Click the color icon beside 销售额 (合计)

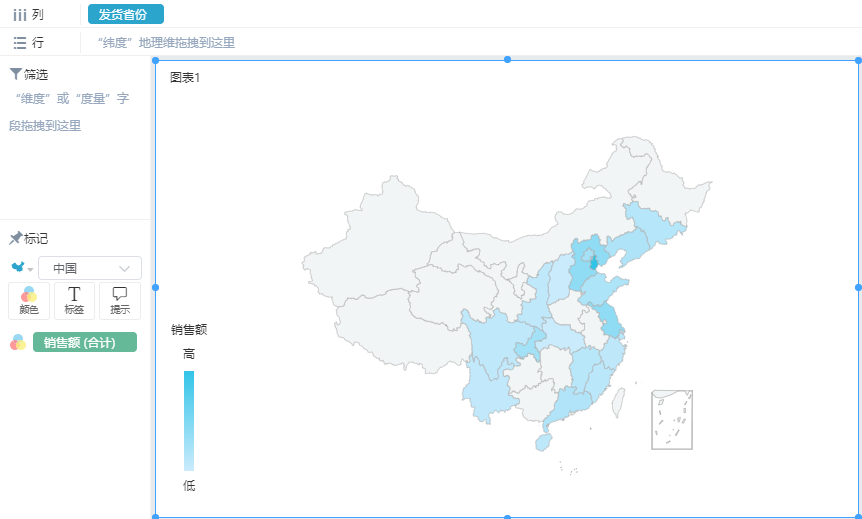(18, 342)
